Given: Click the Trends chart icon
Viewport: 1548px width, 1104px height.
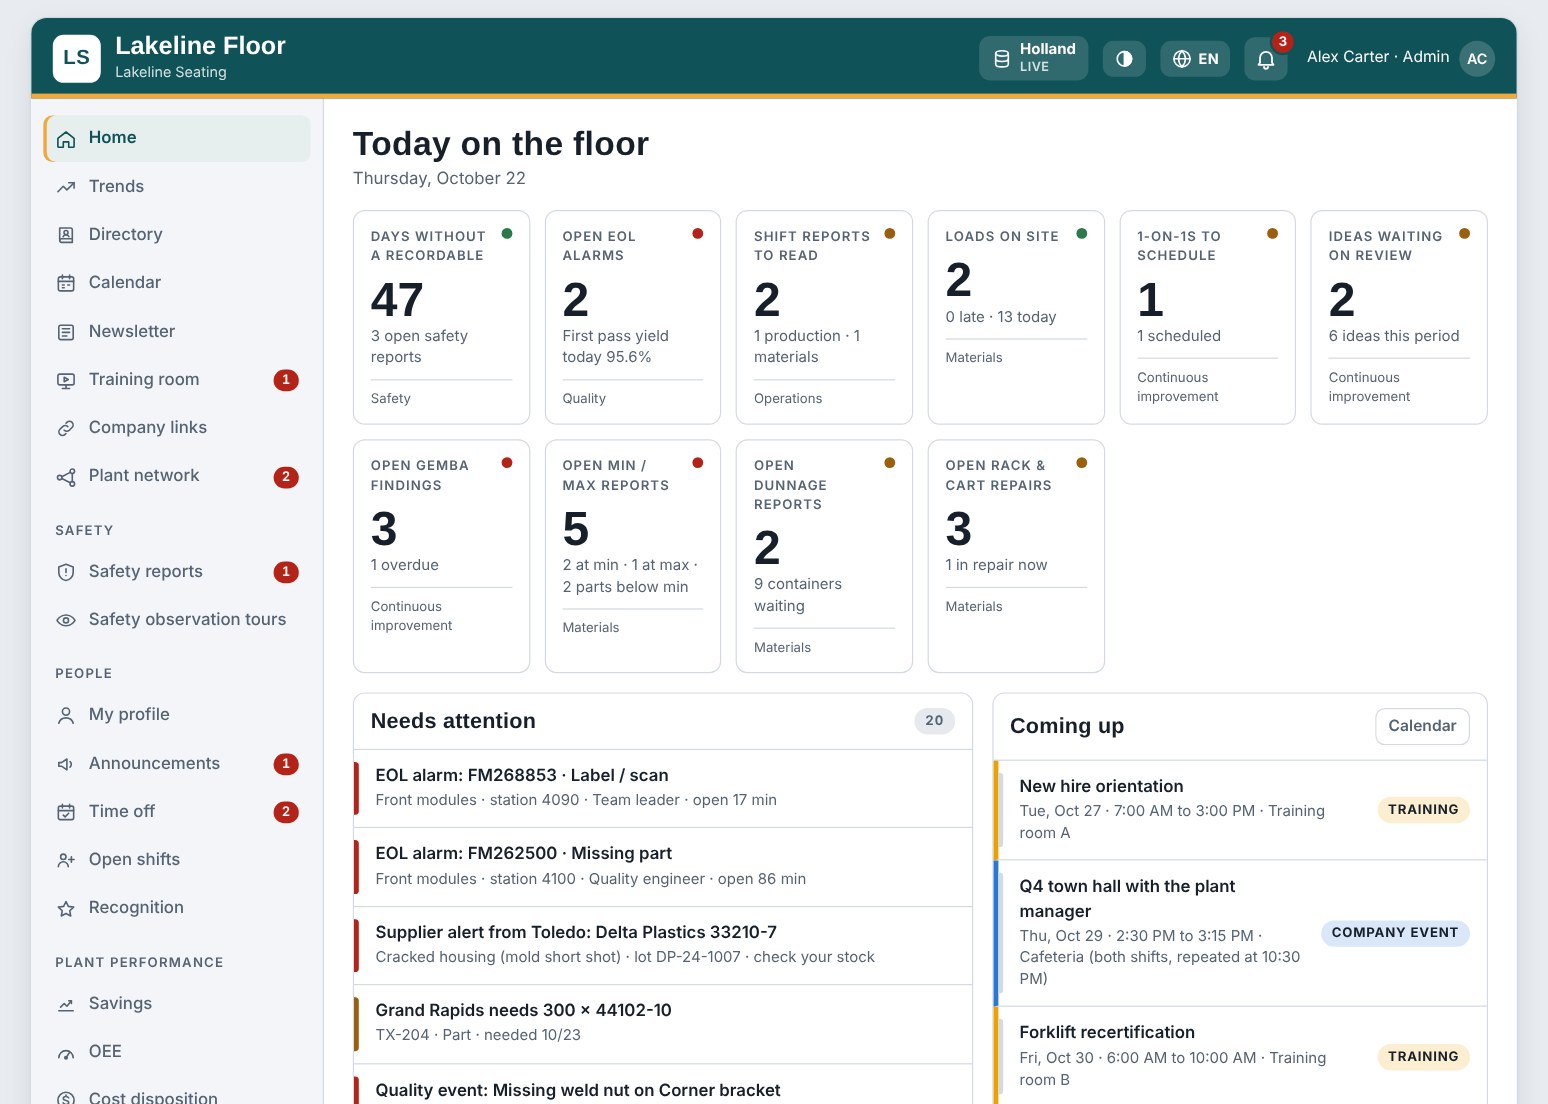Looking at the screenshot, I should [66, 187].
